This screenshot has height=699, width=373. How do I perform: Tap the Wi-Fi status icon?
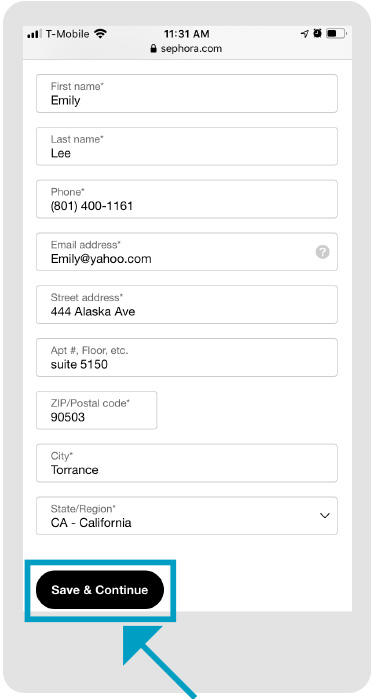point(101,34)
